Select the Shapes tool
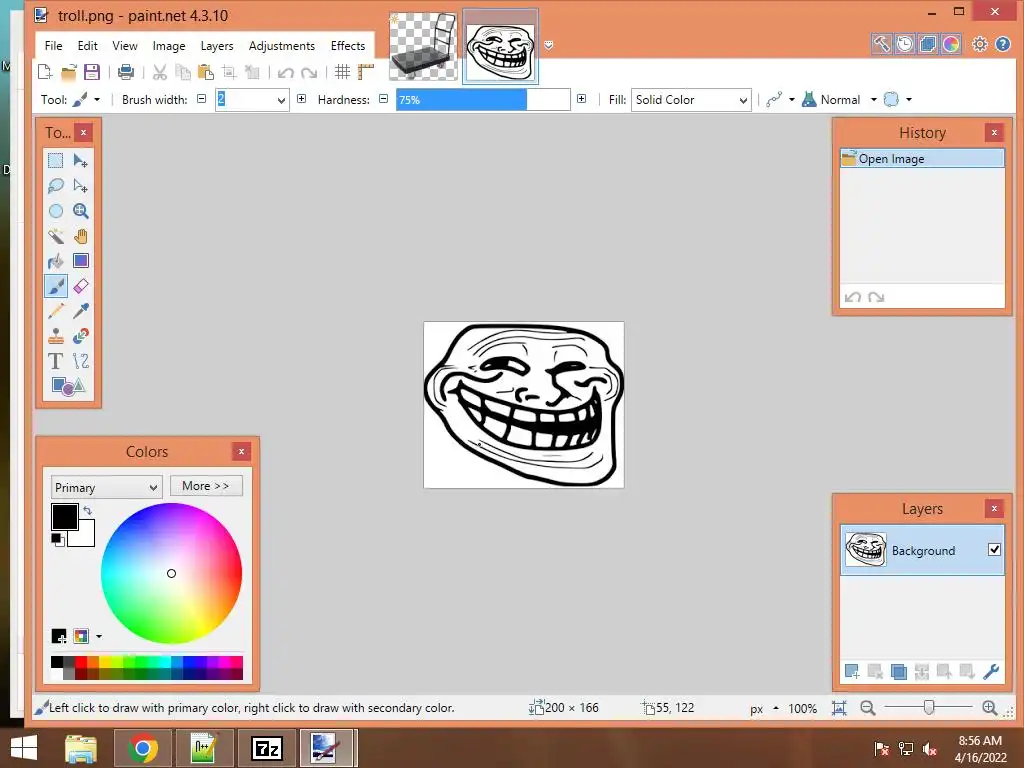The height and width of the screenshot is (768, 1024). tap(68, 386)
